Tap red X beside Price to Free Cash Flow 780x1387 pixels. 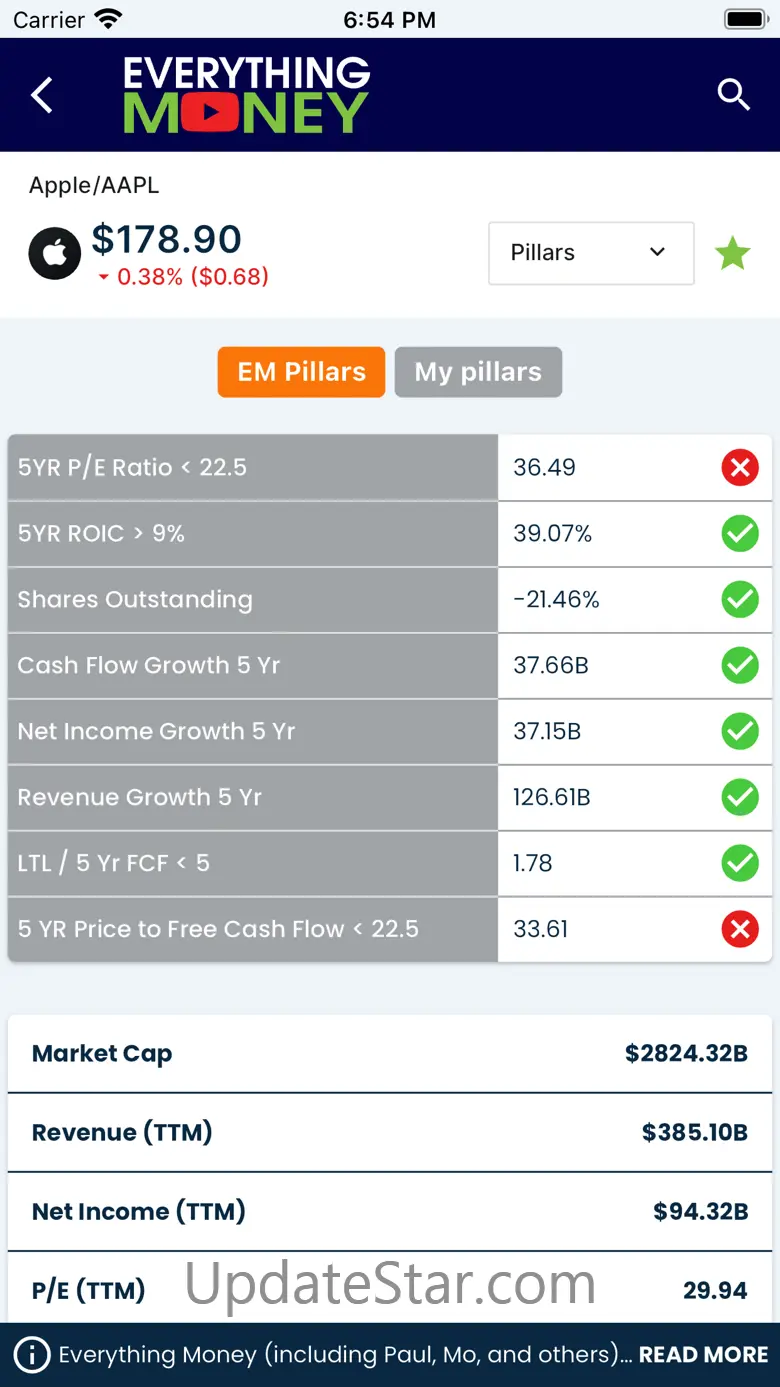(740, 929)
